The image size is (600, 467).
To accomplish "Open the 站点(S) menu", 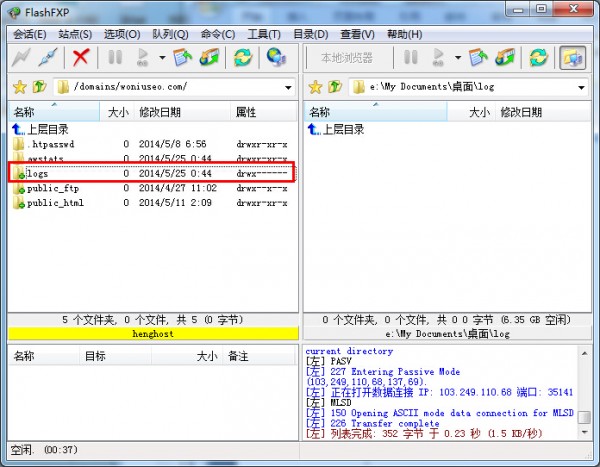I will coord(74,34).
